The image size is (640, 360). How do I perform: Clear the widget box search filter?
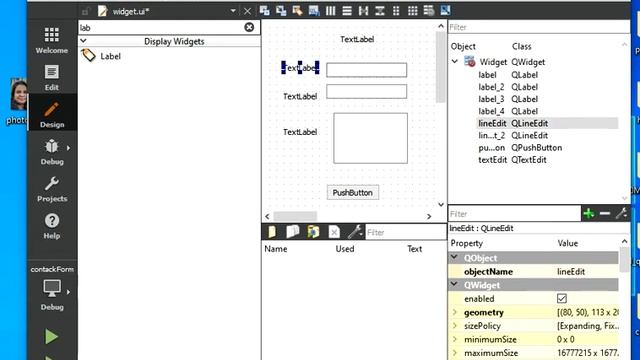[x=249, y=27]
